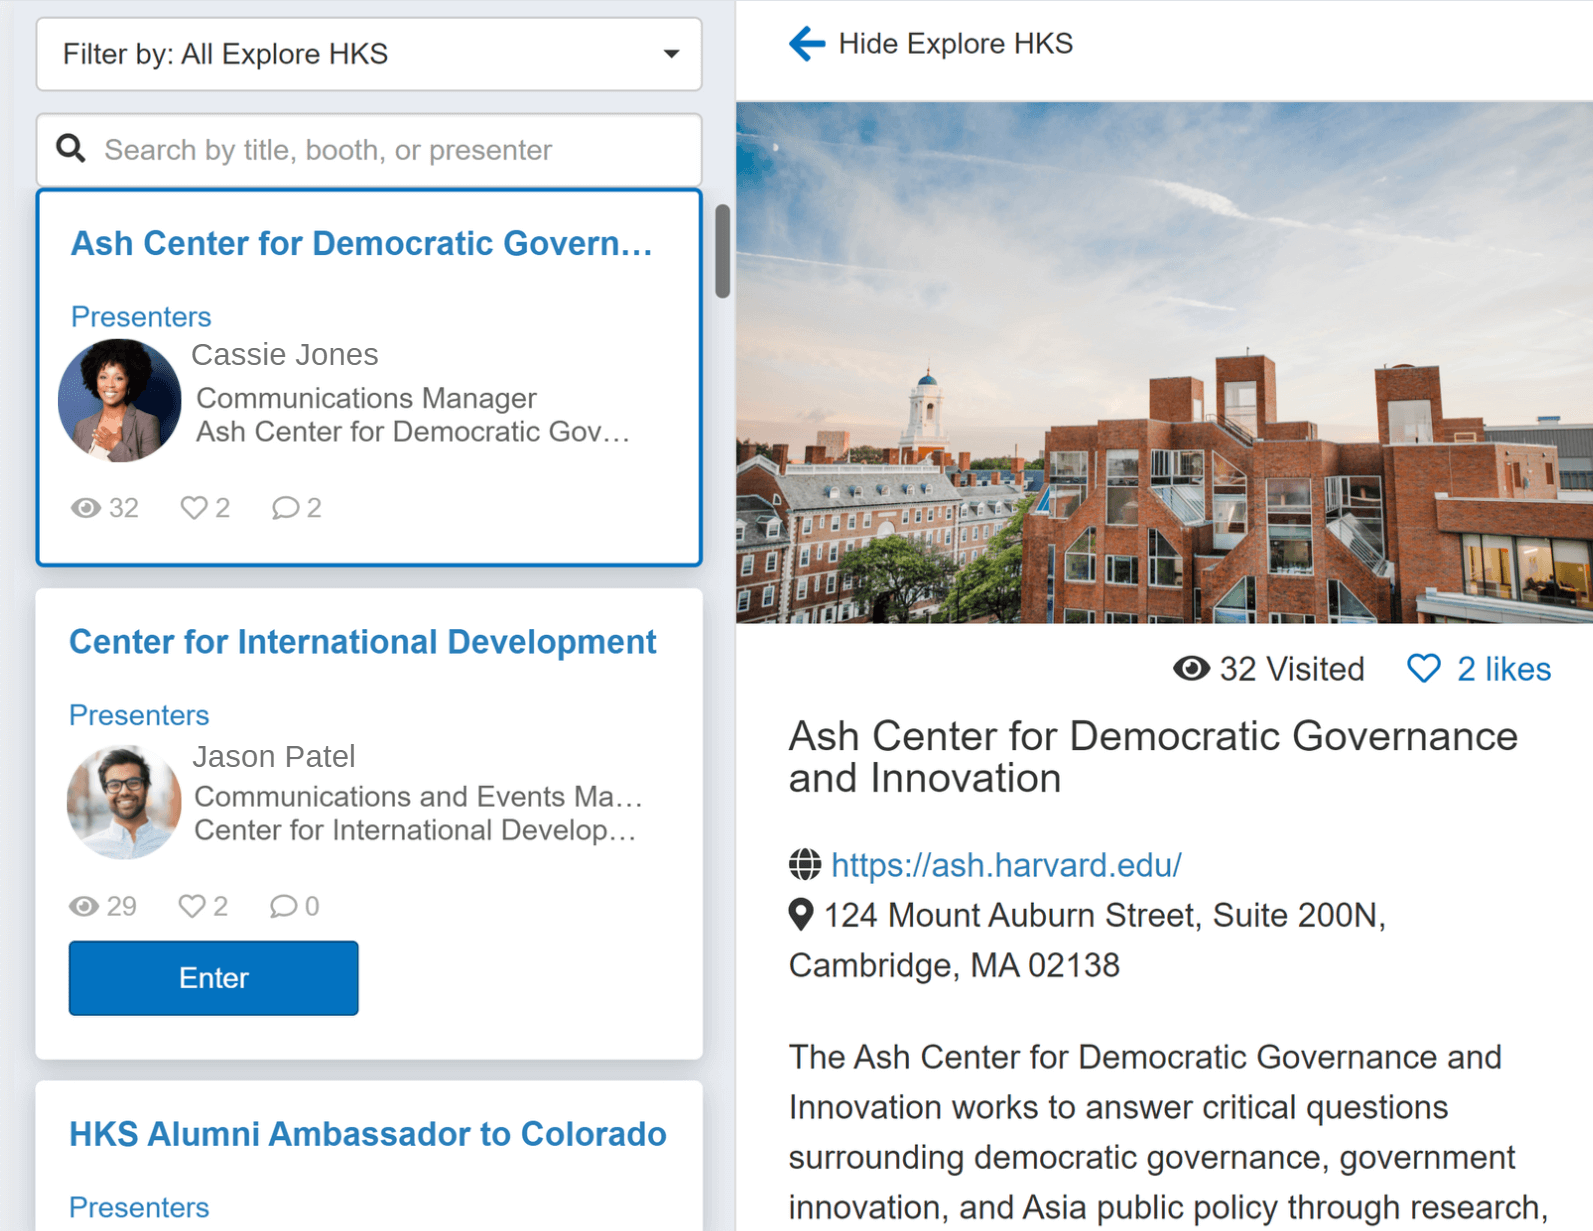Open the ash.harvard.edu website link
This screenshot has width=1593, height=1231.
[1006, 864]
